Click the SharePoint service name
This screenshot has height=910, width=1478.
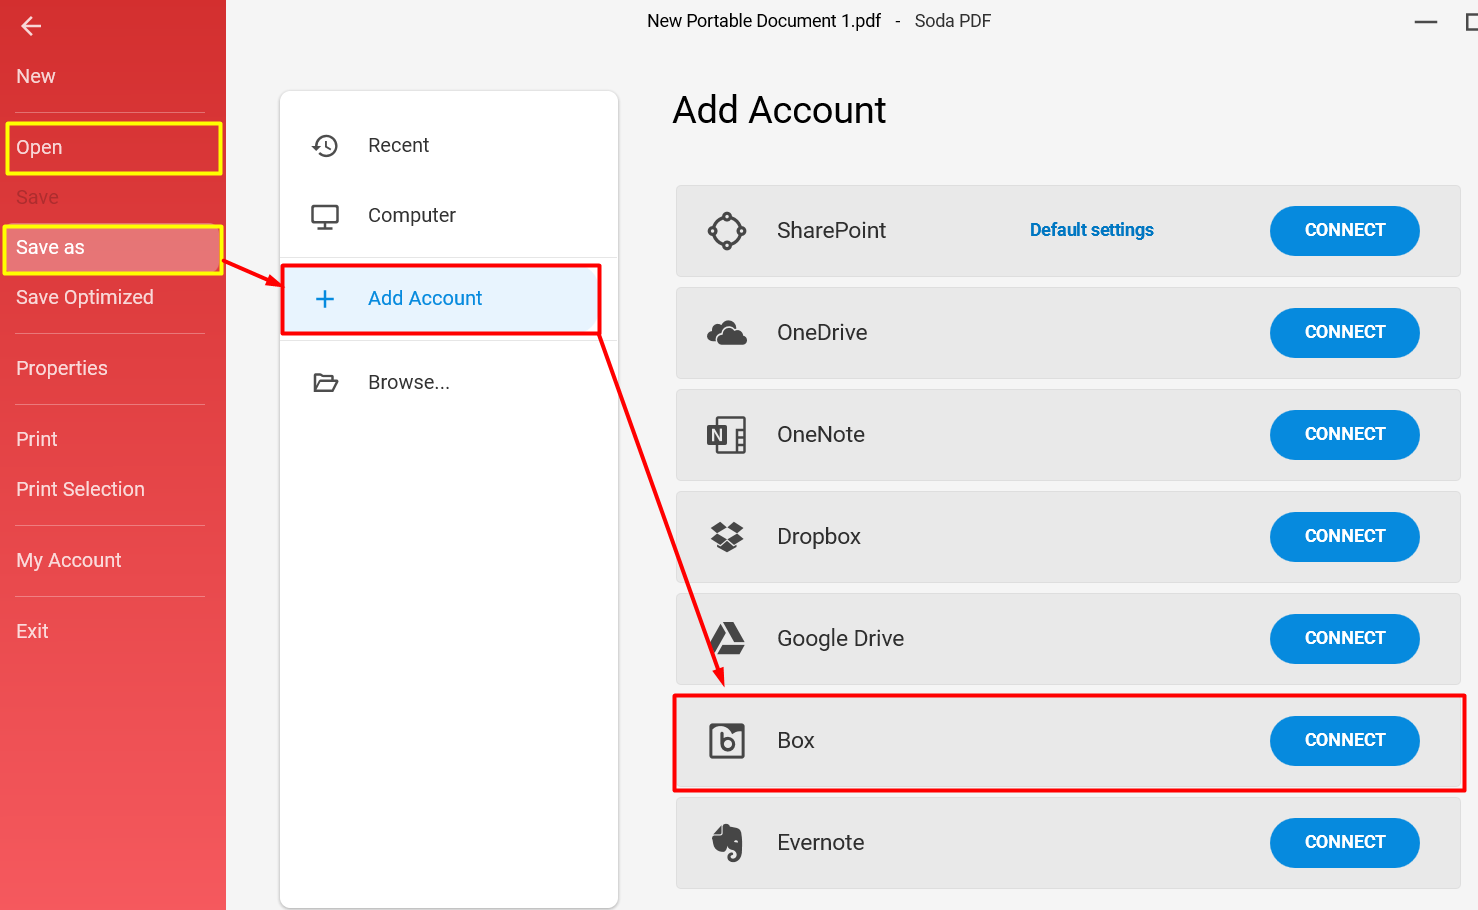tap(832, 231)
